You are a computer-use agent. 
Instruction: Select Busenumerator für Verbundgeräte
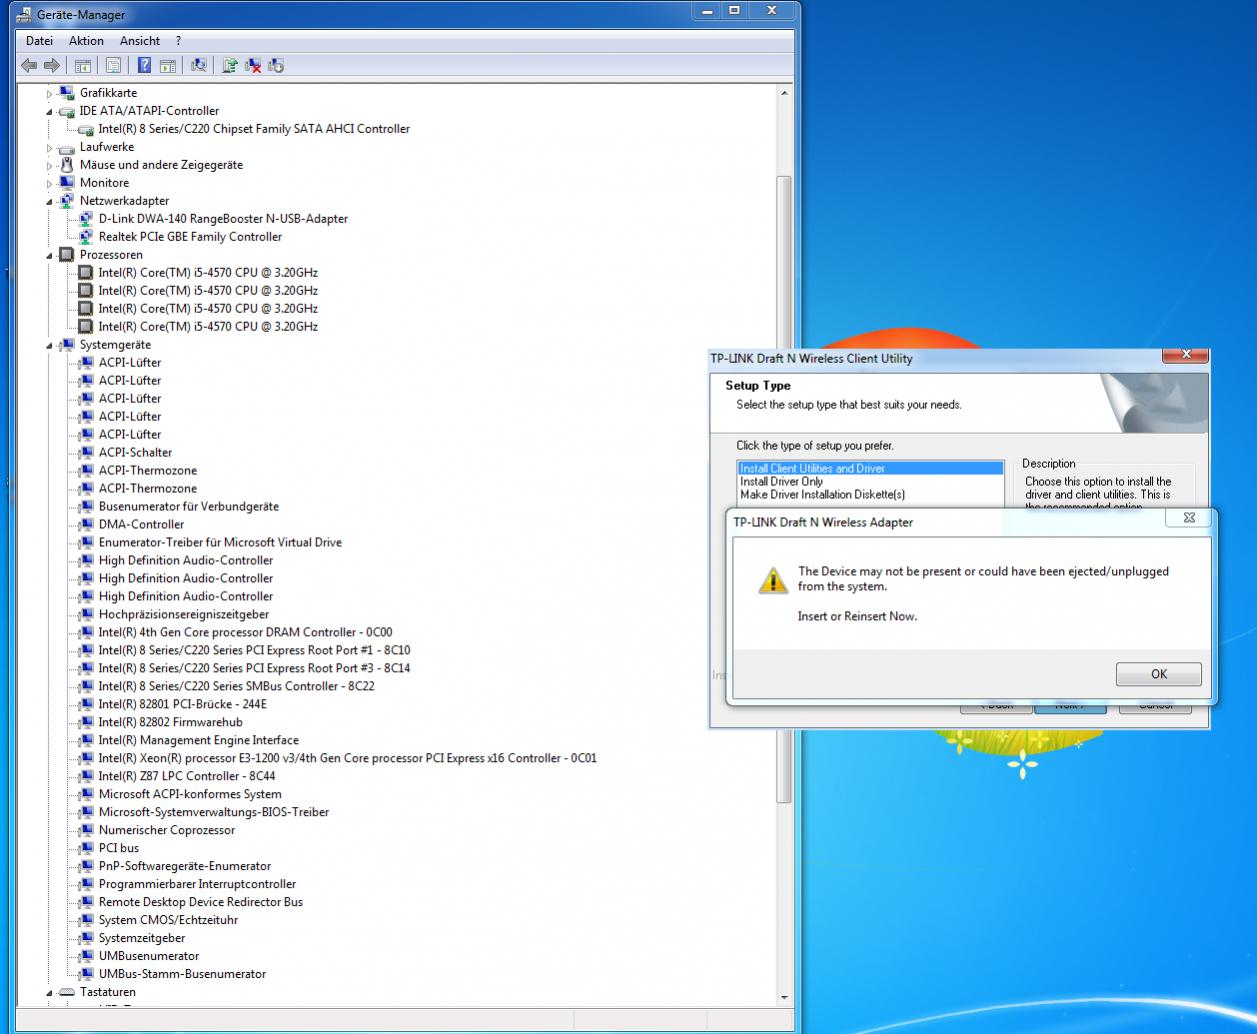click(189, 507)
